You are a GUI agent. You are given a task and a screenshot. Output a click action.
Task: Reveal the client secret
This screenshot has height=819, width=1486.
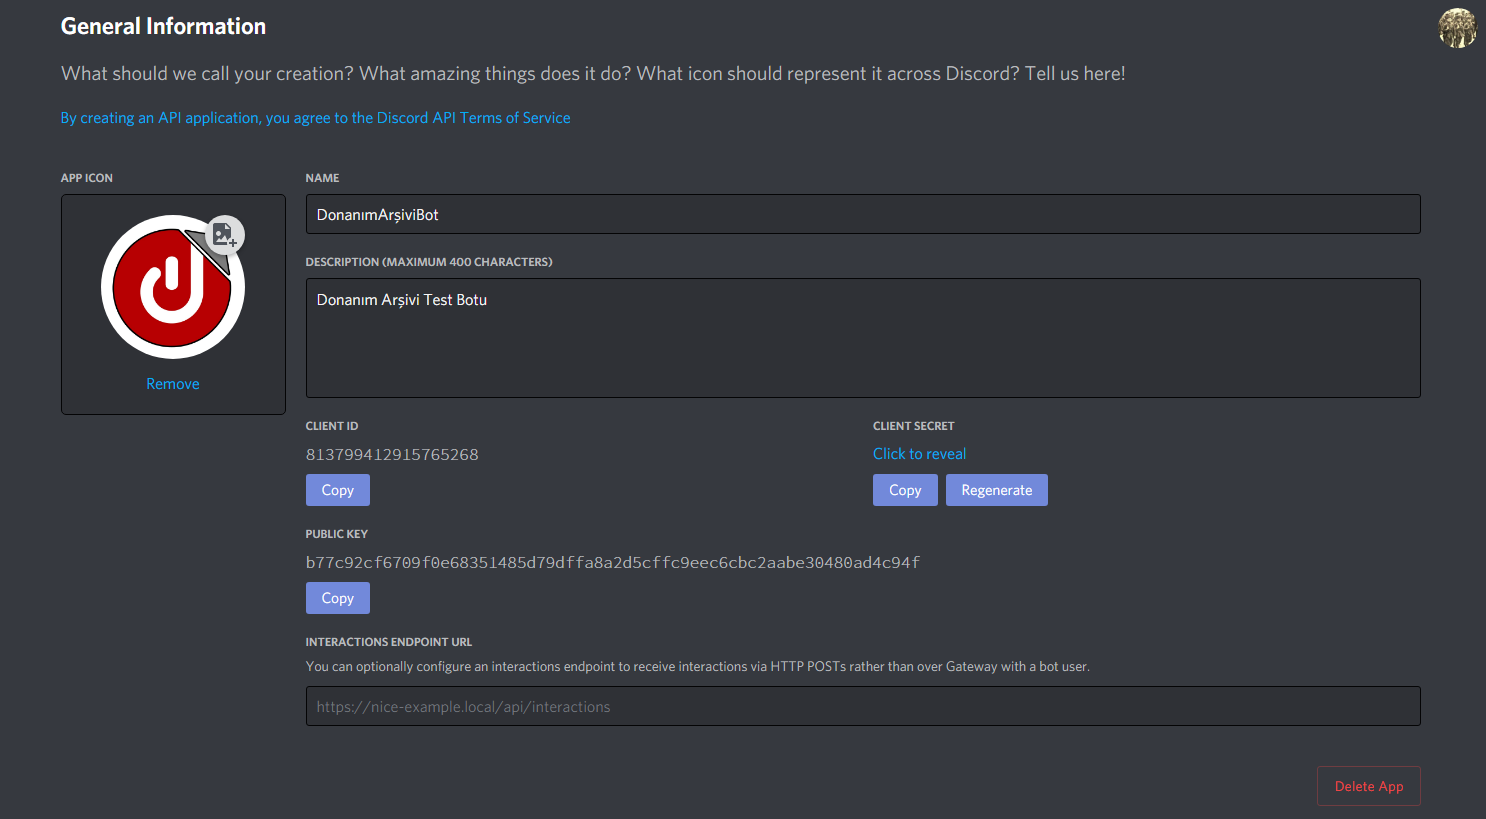coord(919,454)
